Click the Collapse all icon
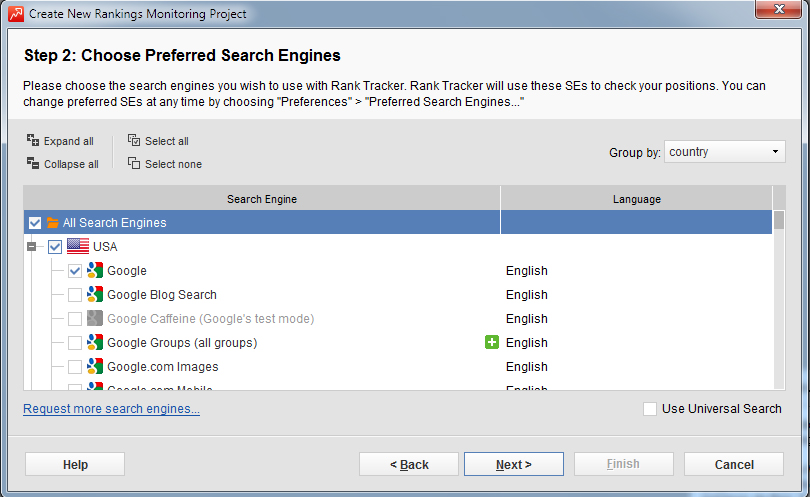The height and width of the screenshot is (497, 810). [33, 163]
